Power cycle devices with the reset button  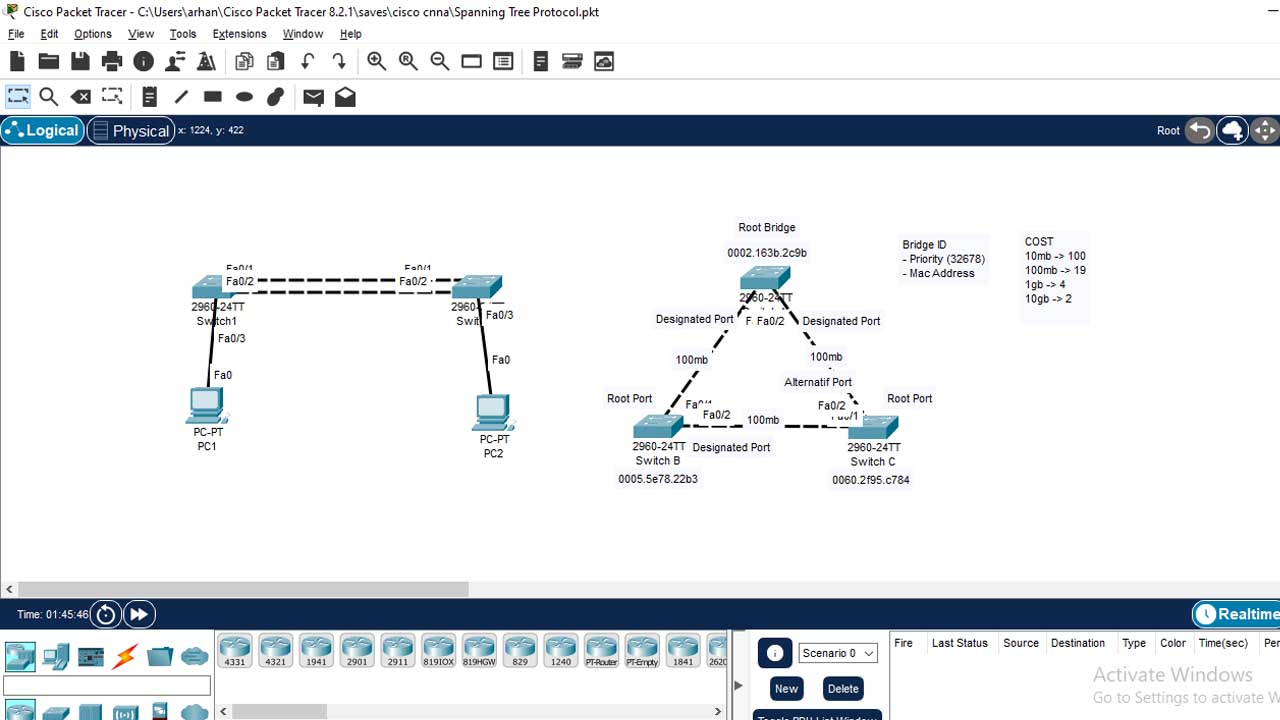pos(106,614)
